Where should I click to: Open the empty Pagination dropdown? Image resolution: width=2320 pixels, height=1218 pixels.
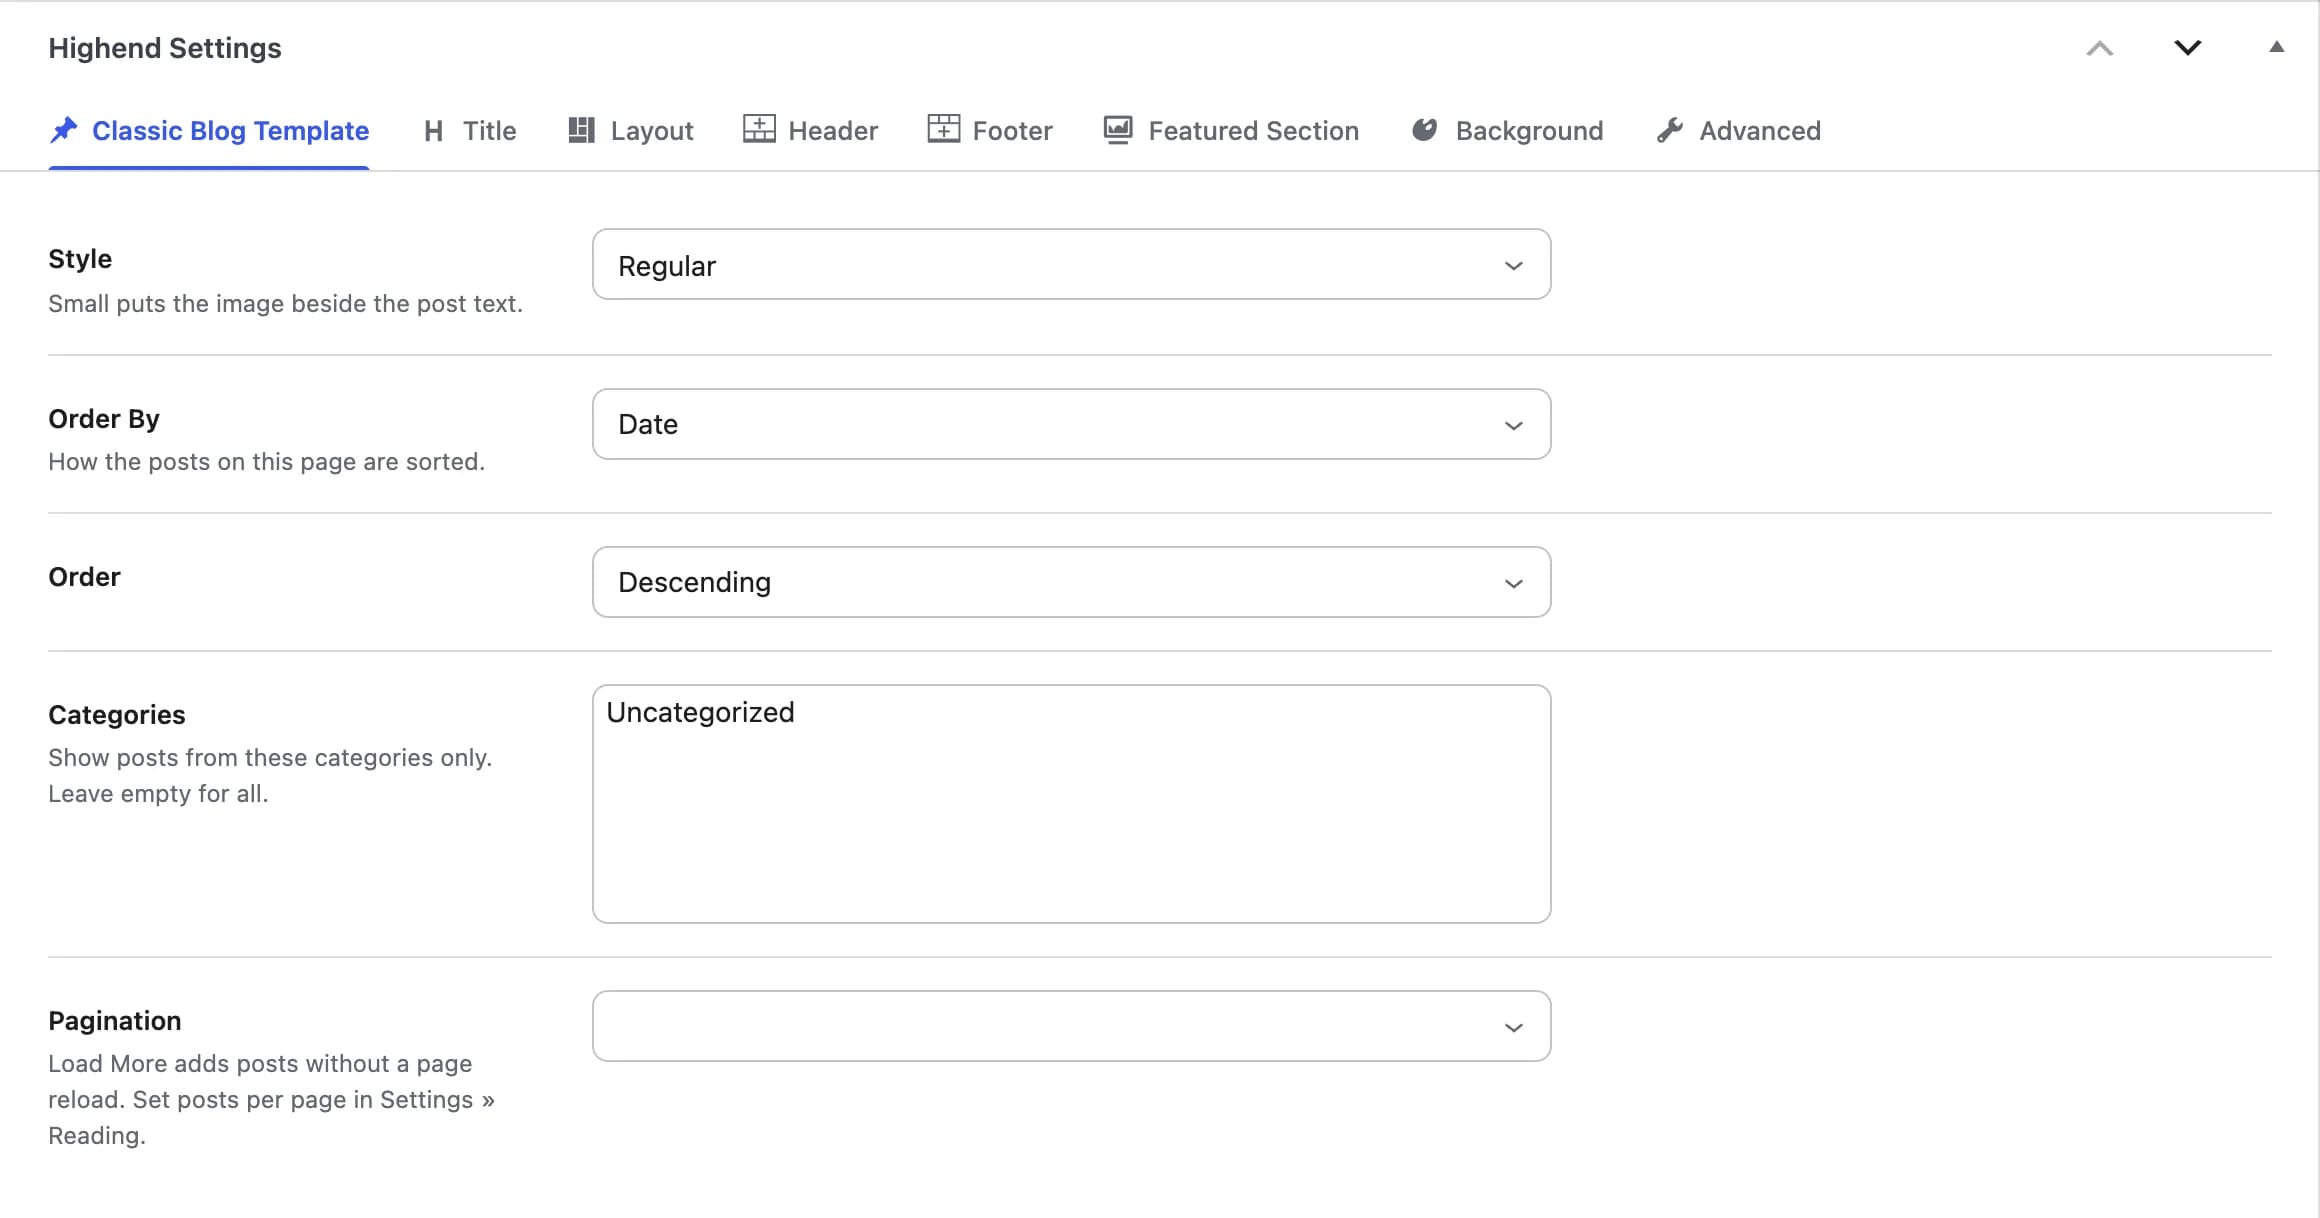pos(1071,1026)
